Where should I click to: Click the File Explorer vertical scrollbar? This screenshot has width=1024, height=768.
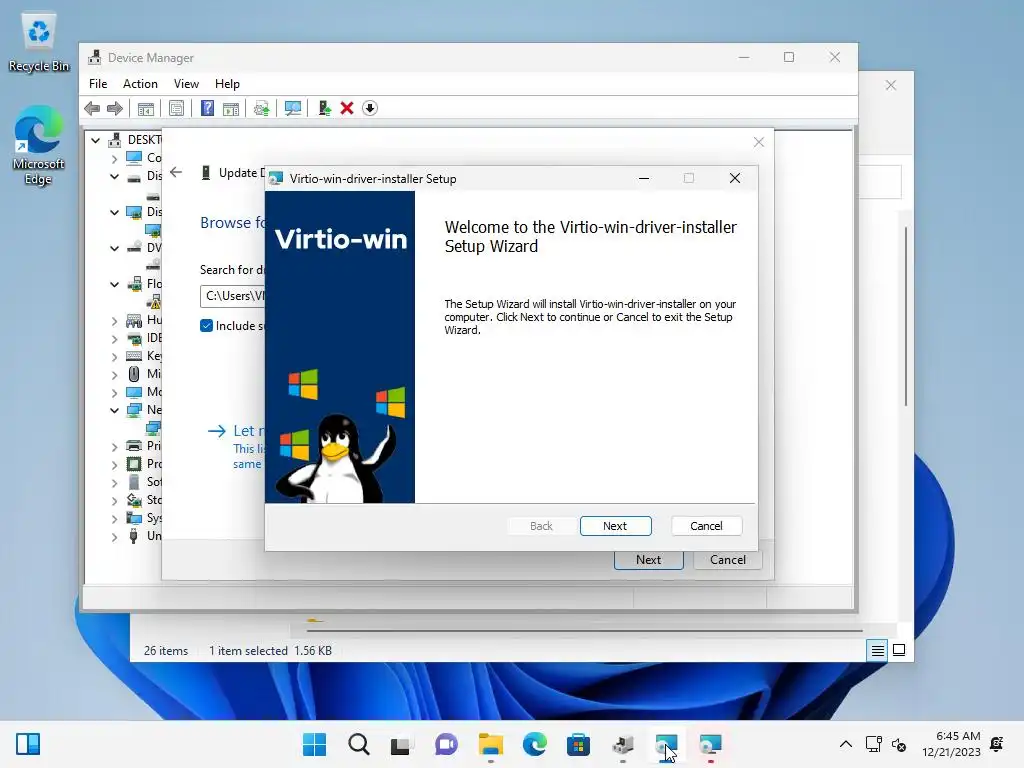point(905,316)
